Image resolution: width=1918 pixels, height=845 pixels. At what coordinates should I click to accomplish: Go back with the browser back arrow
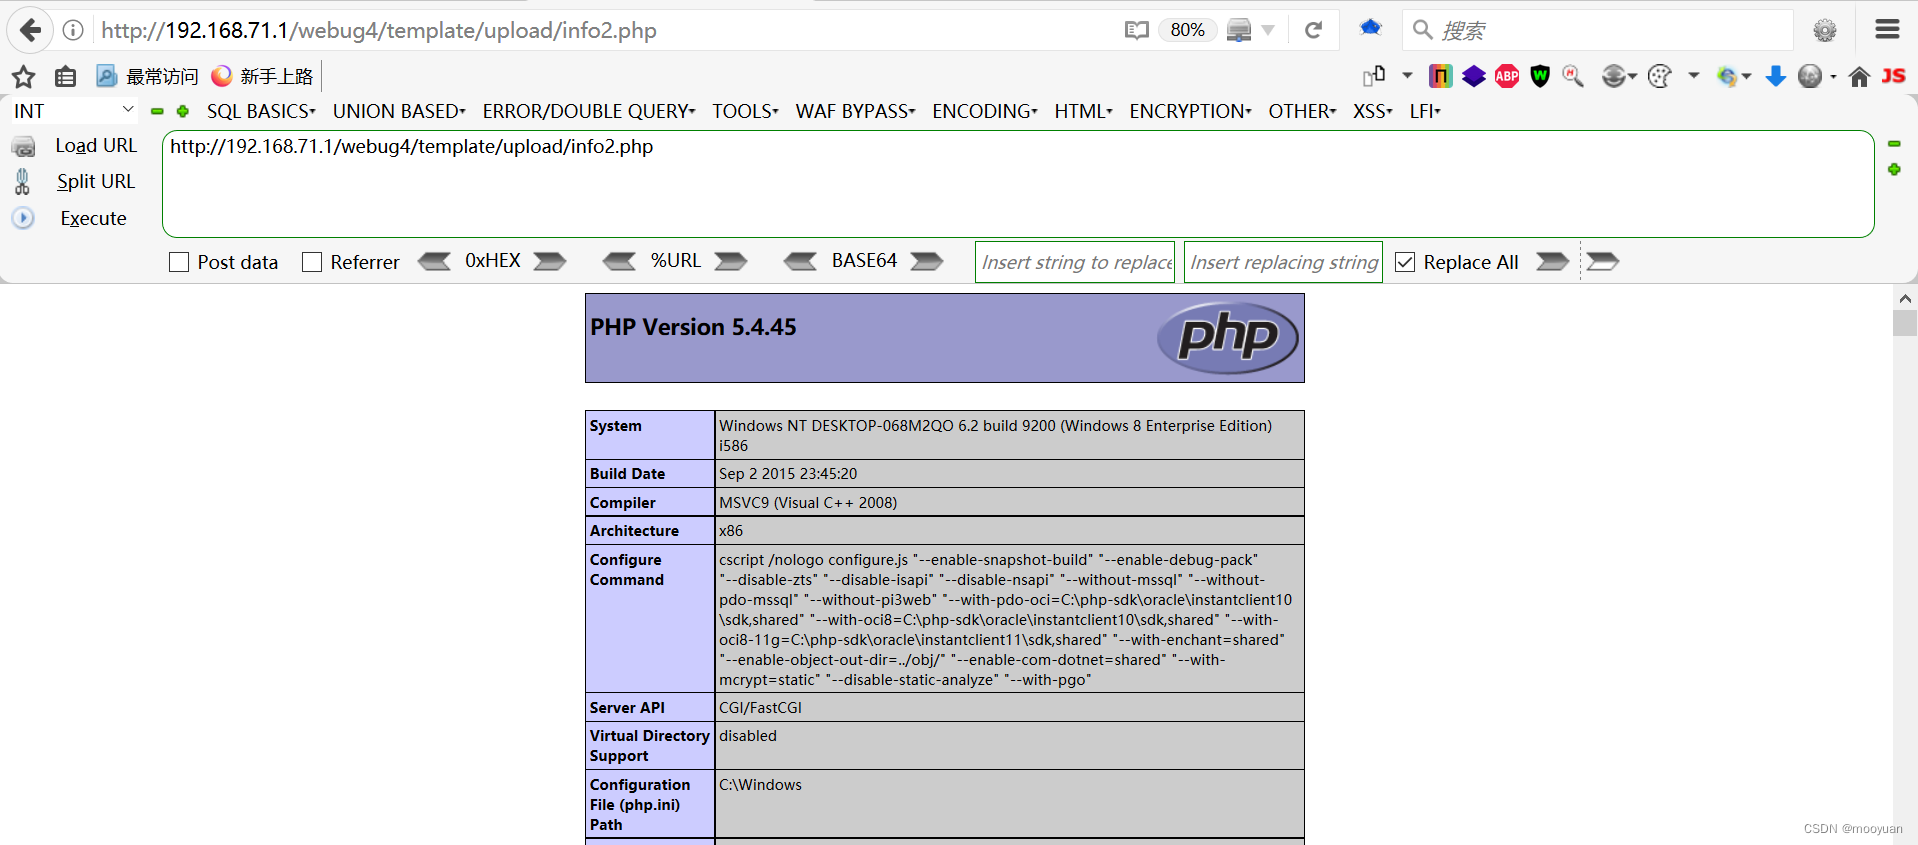coord(31,30)
